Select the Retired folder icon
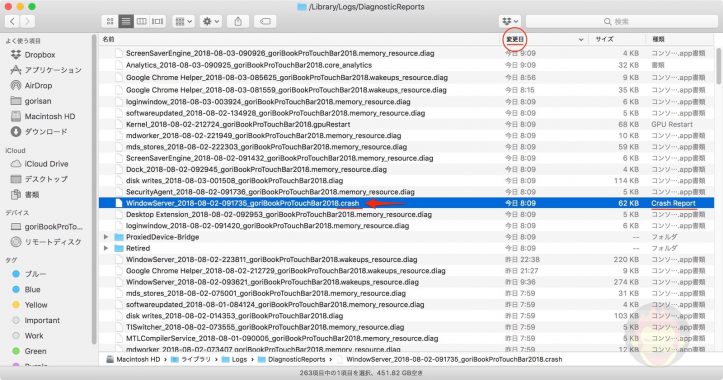This screenshot has height=380, width=723. click(119, 248)
